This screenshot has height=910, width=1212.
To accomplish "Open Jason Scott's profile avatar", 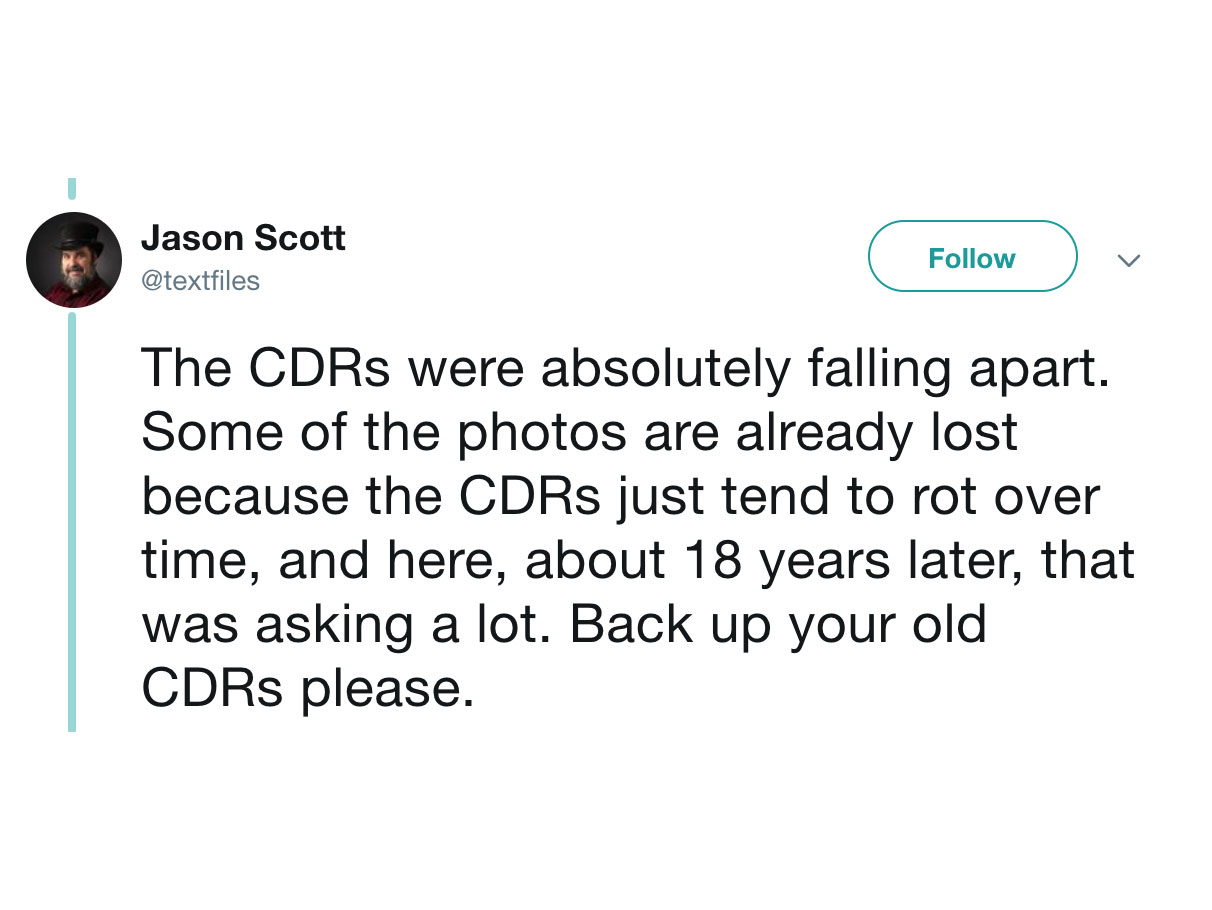I will [x=74, y=259].
